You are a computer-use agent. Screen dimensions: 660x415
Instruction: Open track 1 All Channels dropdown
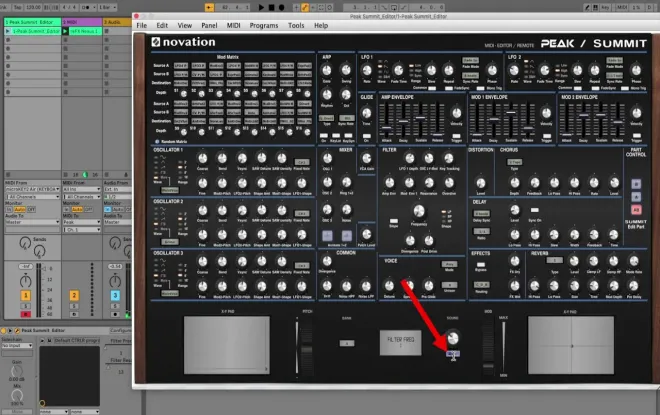point(32,197)
